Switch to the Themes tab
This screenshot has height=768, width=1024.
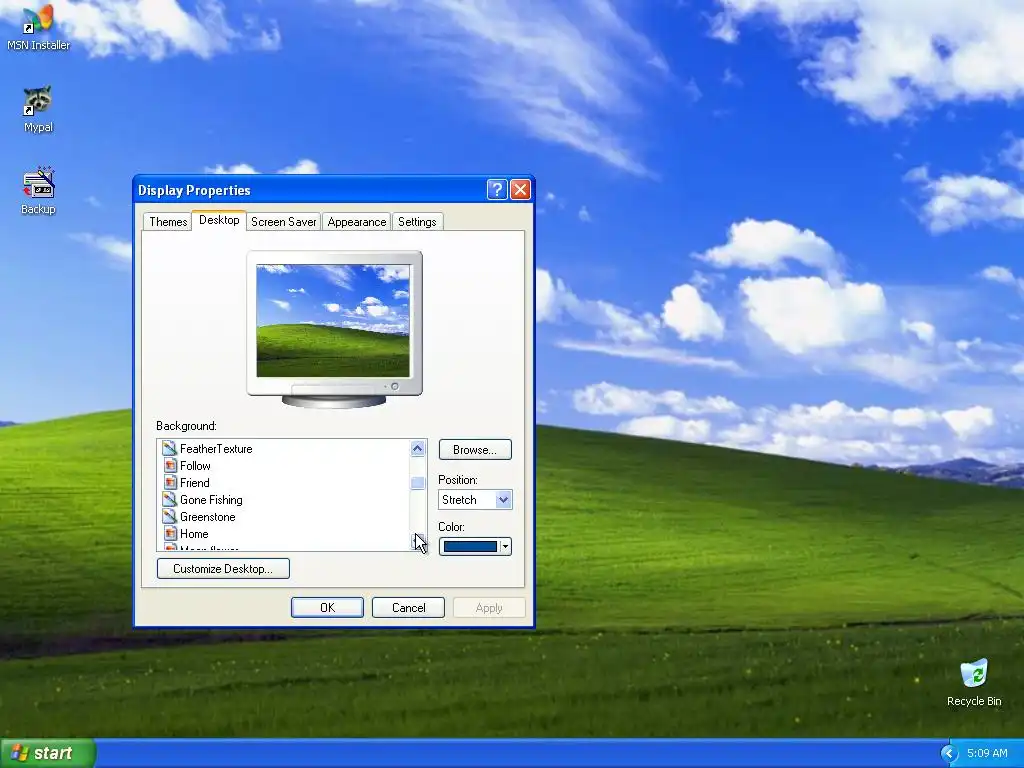168,221
